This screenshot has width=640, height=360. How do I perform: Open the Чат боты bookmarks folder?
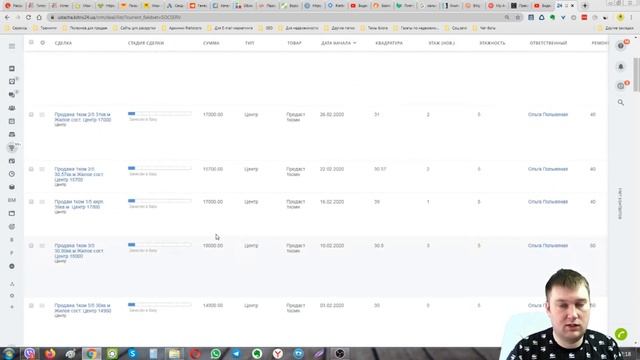click(484, 28)
